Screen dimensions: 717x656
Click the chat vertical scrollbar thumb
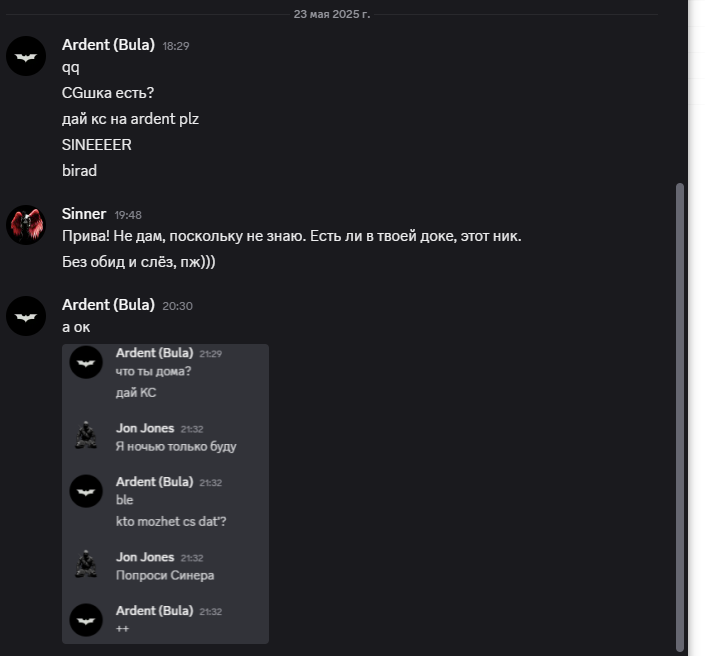point(680,417)
